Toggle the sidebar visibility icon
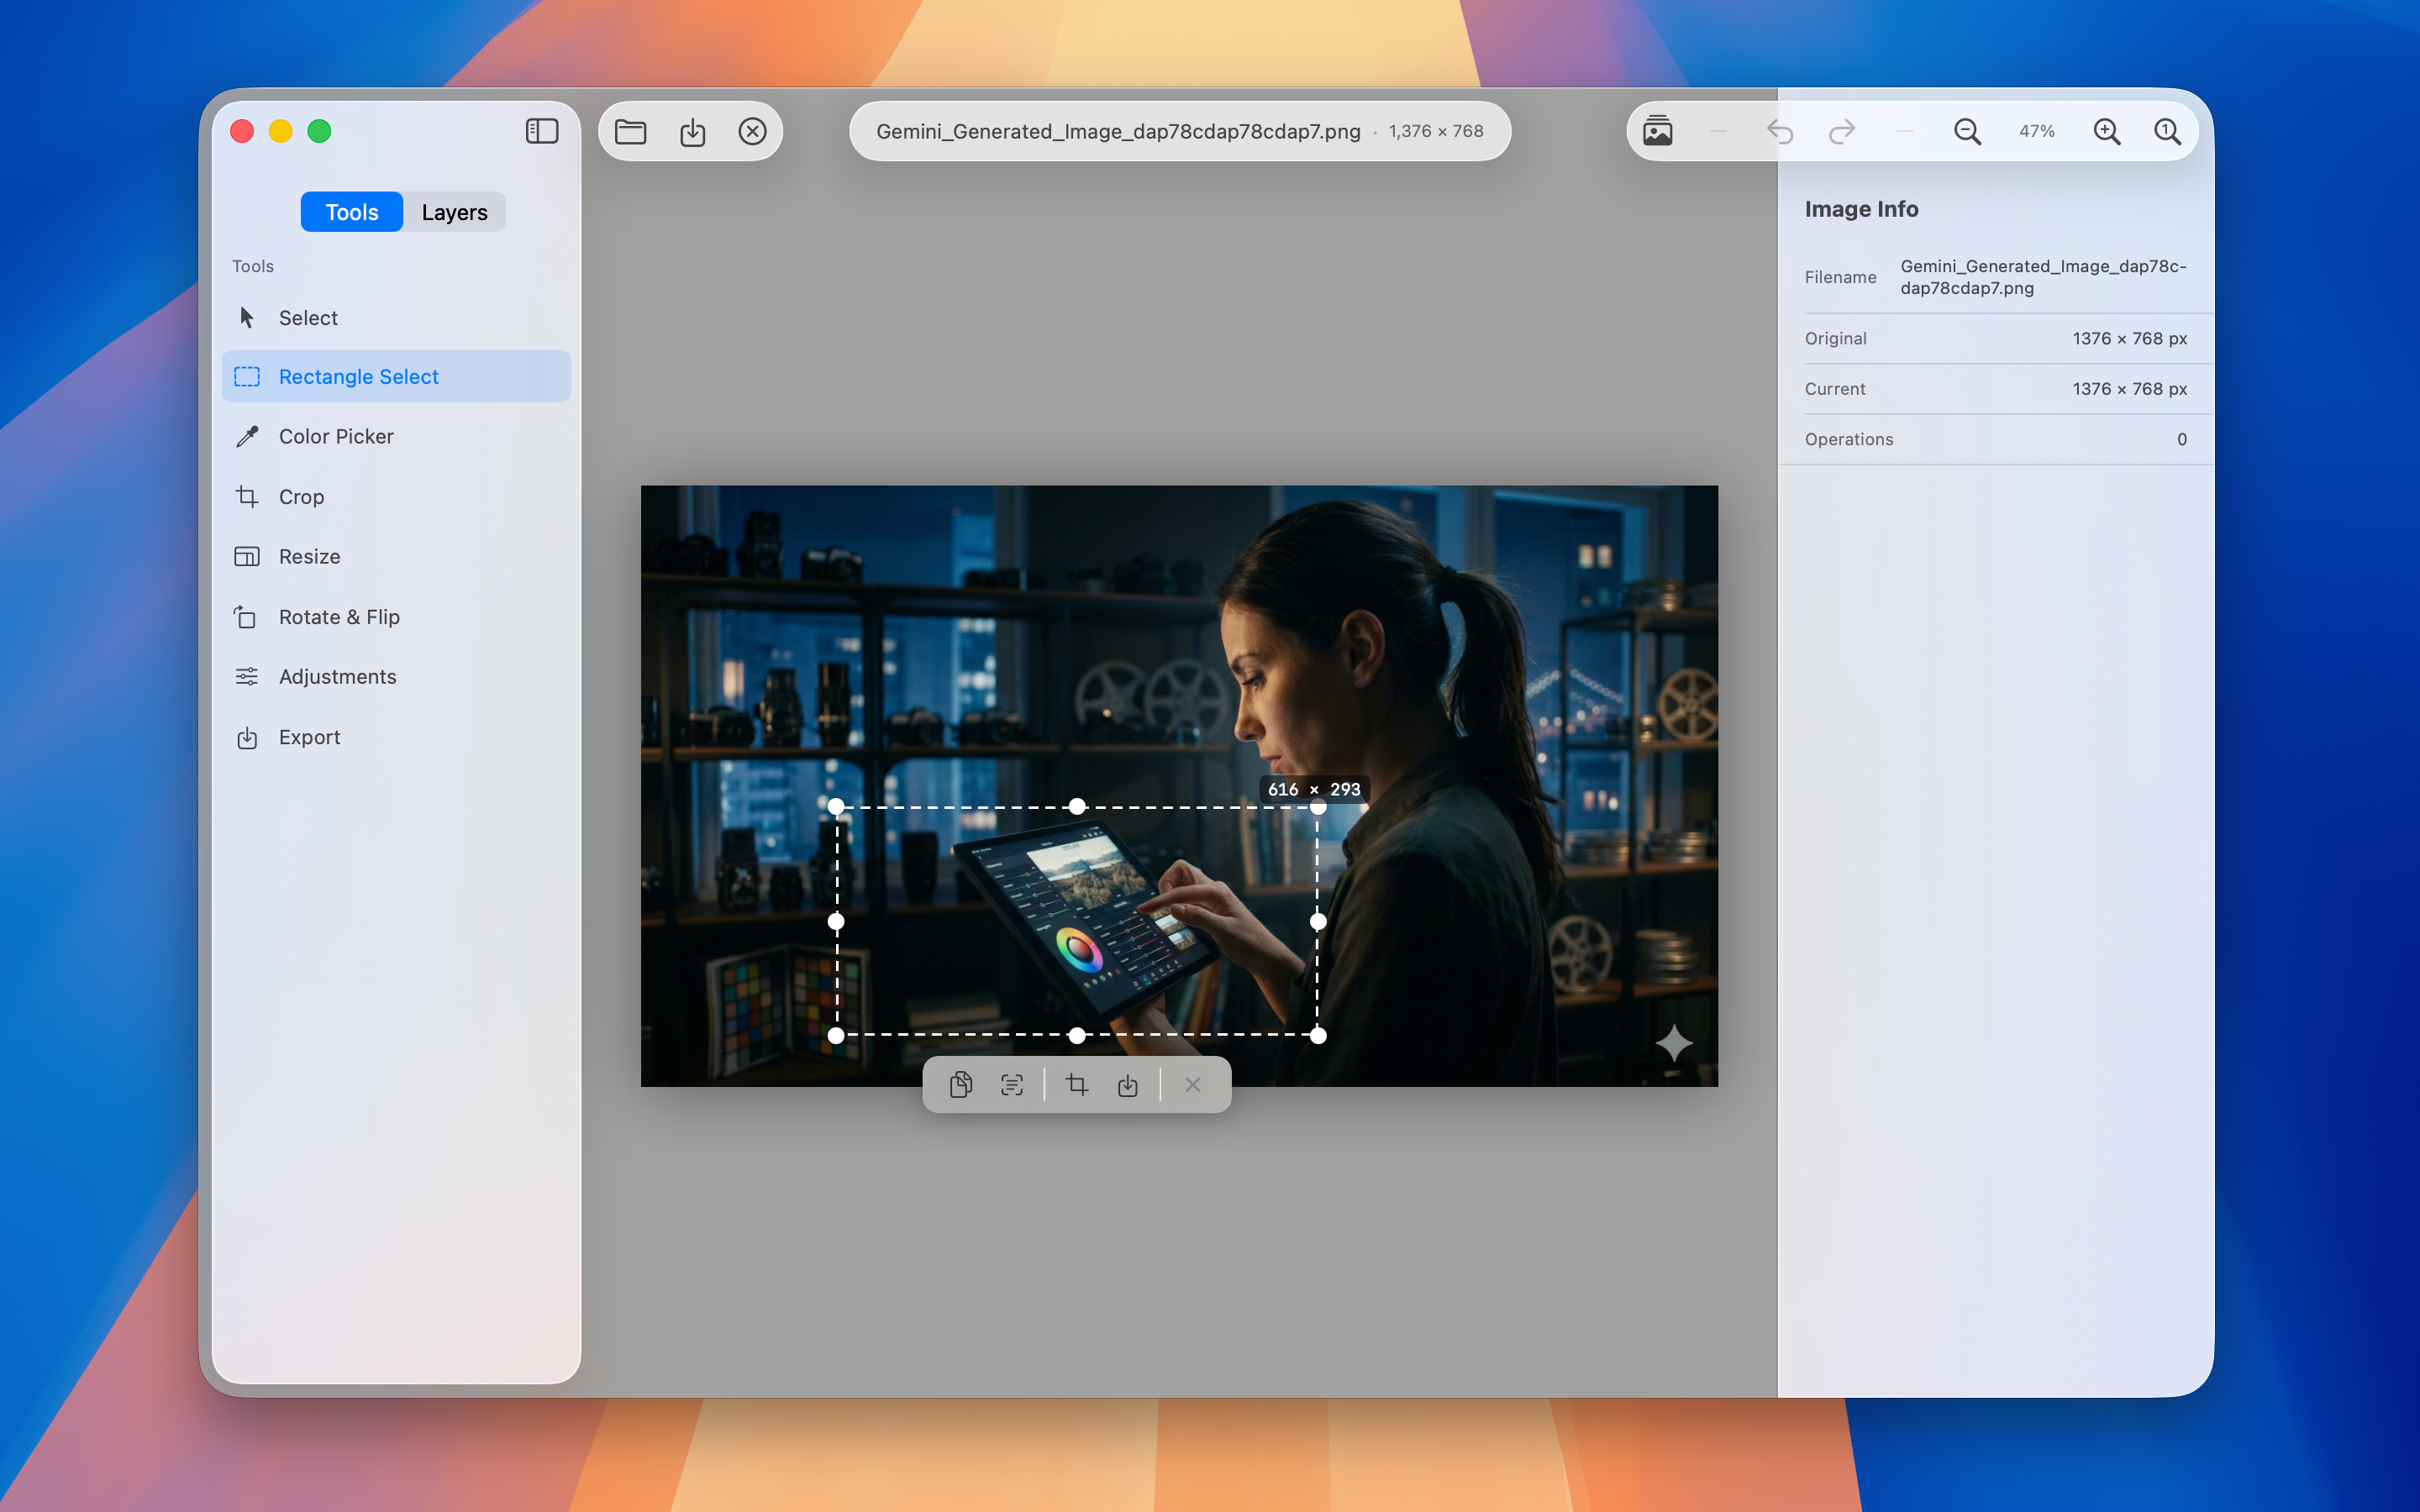 click(x=541, y=131)
